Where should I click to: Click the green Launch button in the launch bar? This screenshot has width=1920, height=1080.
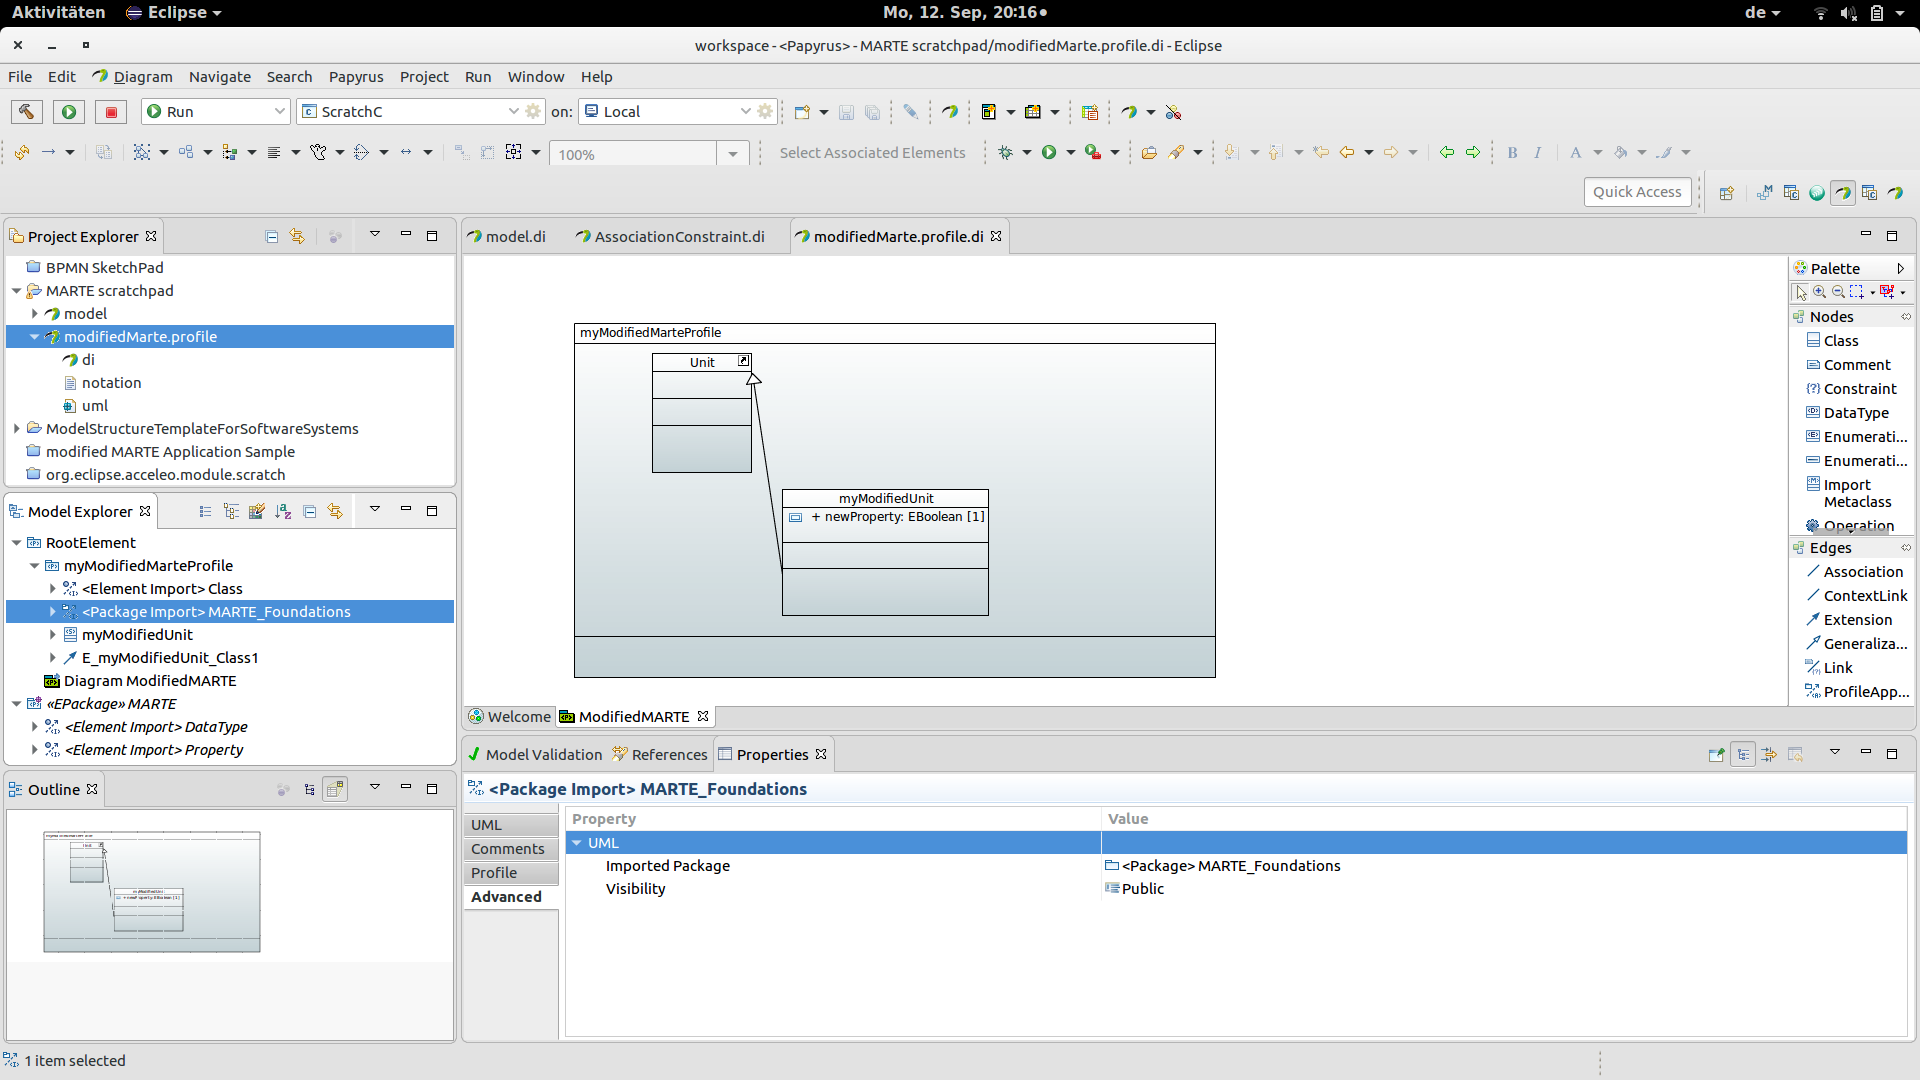(69, 112)
